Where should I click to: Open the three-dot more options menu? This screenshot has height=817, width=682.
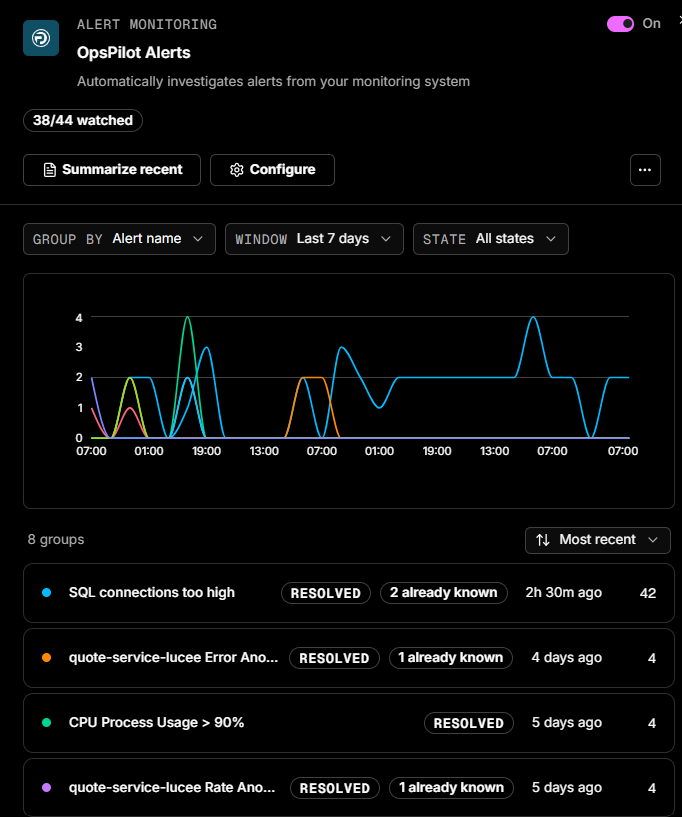(645, 170)
